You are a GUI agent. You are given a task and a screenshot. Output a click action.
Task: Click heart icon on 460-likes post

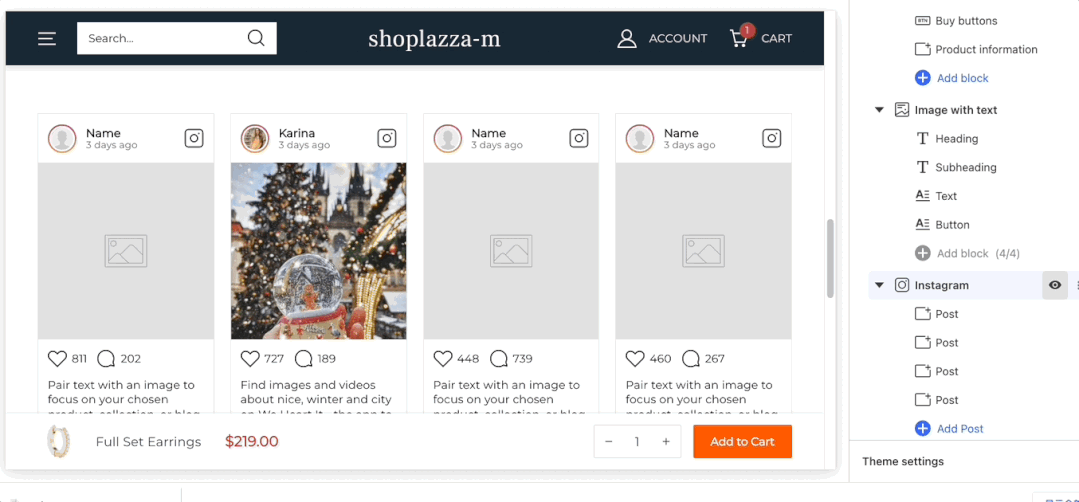point(635,359)
